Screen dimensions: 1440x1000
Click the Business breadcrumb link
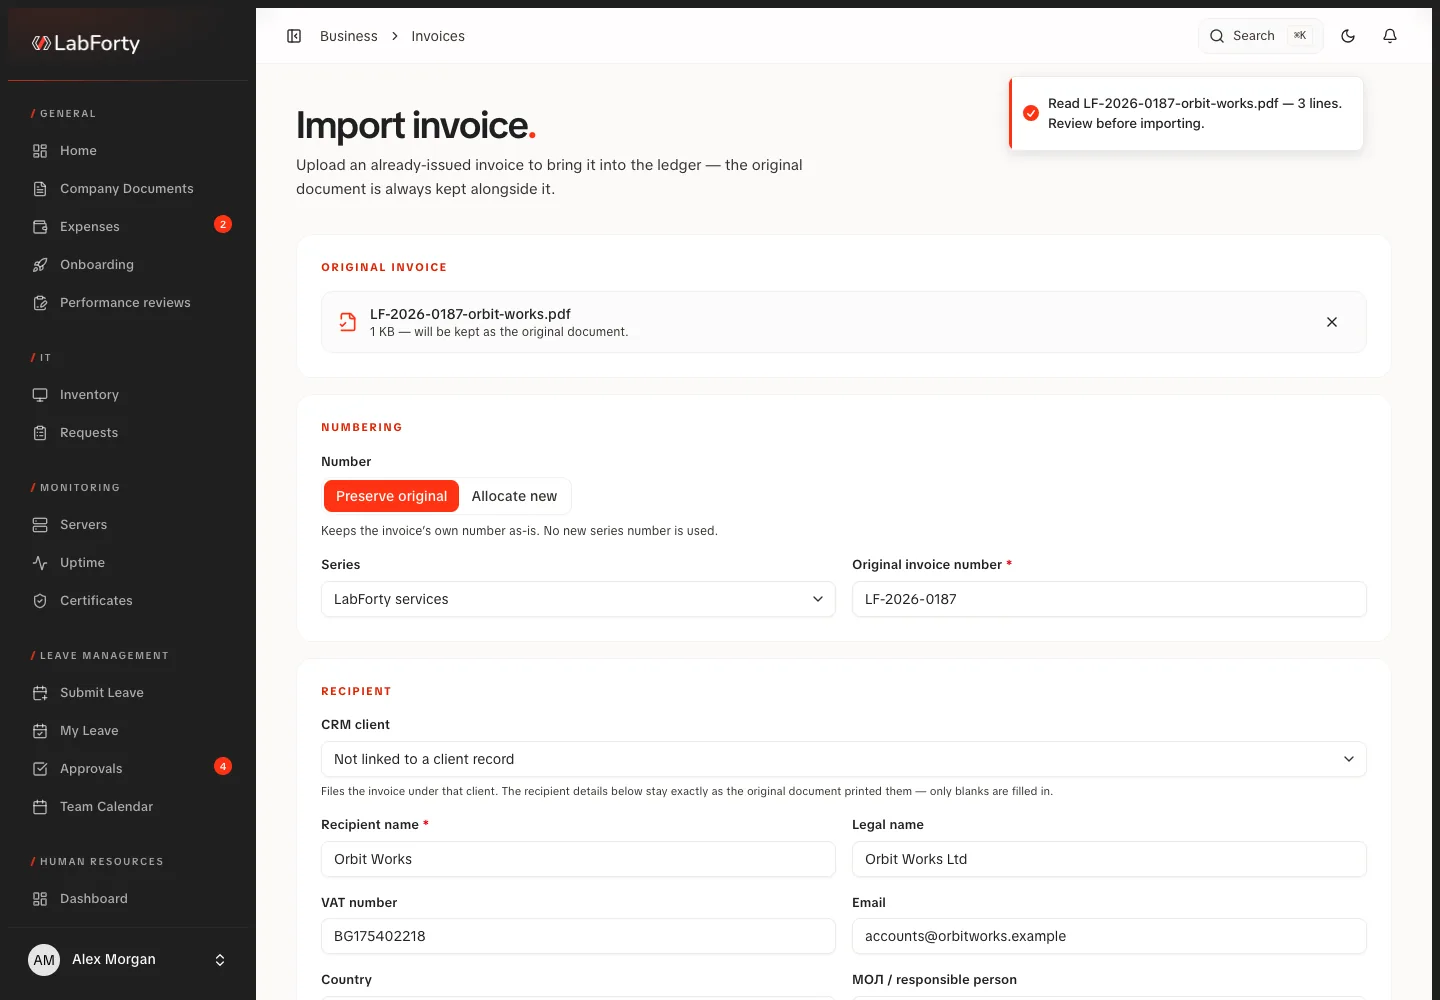[x=349, y=36]
